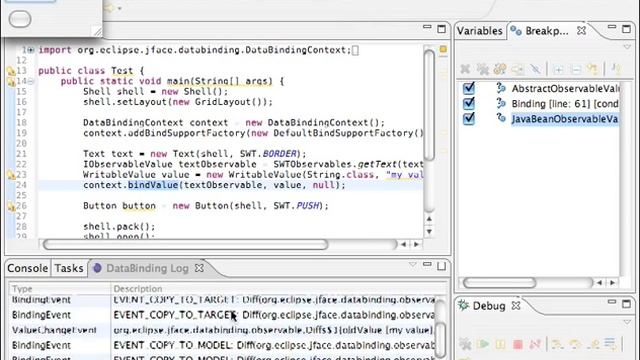Select the ValueChangeEvent log row
640x360 pixels.
[x=222, y=330]
